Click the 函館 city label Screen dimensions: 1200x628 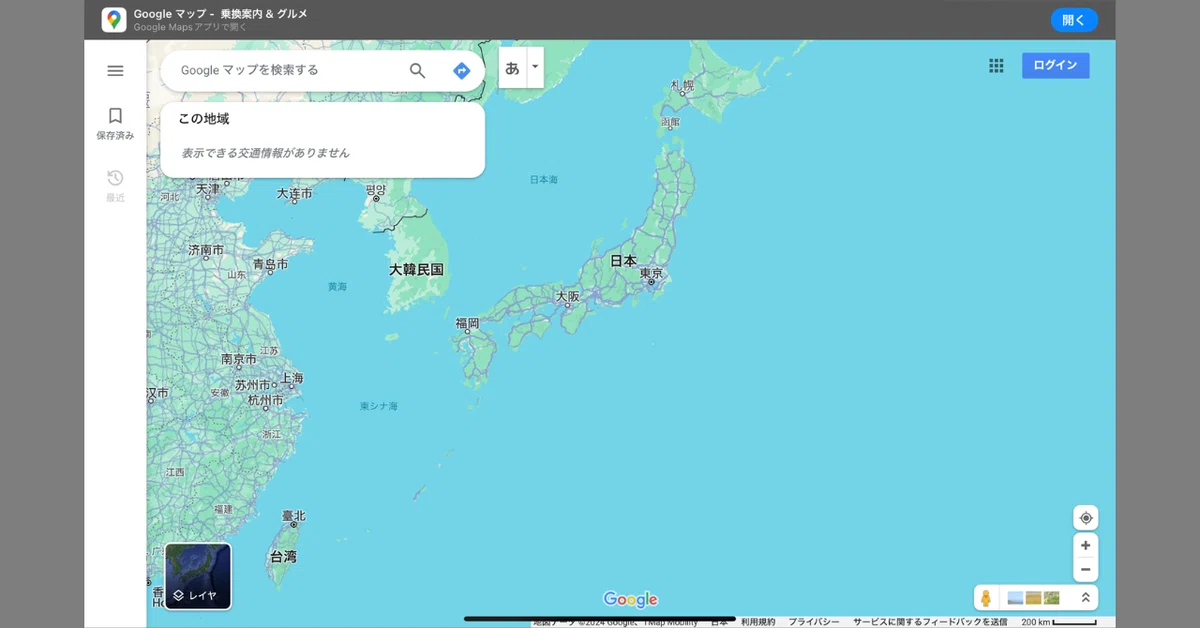pyautogui.click(x=671, y=122)
